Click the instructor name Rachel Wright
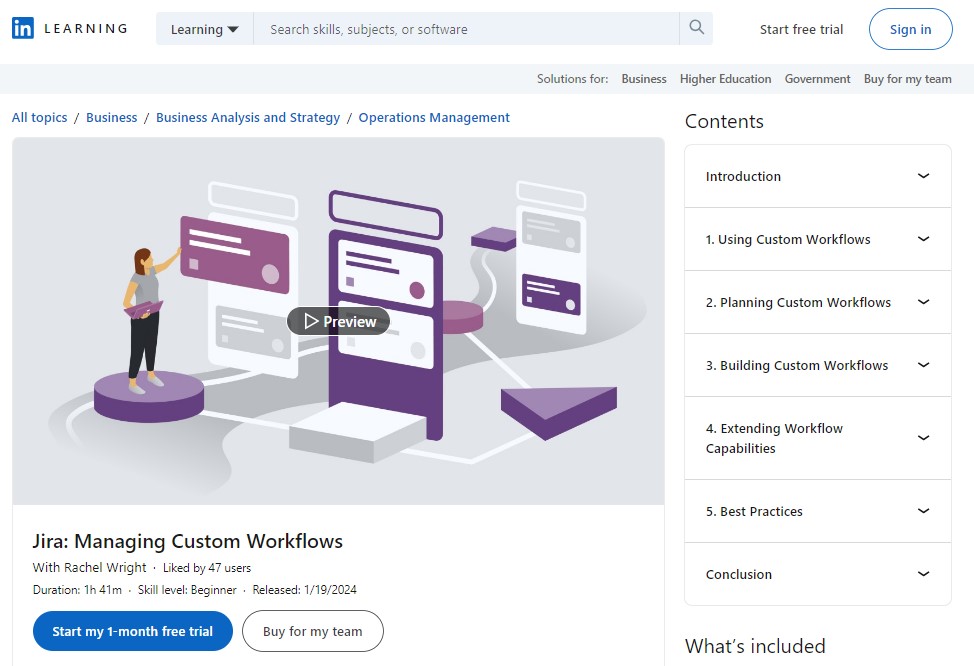This screenshot has height=666, width=974. pos(105,567)
